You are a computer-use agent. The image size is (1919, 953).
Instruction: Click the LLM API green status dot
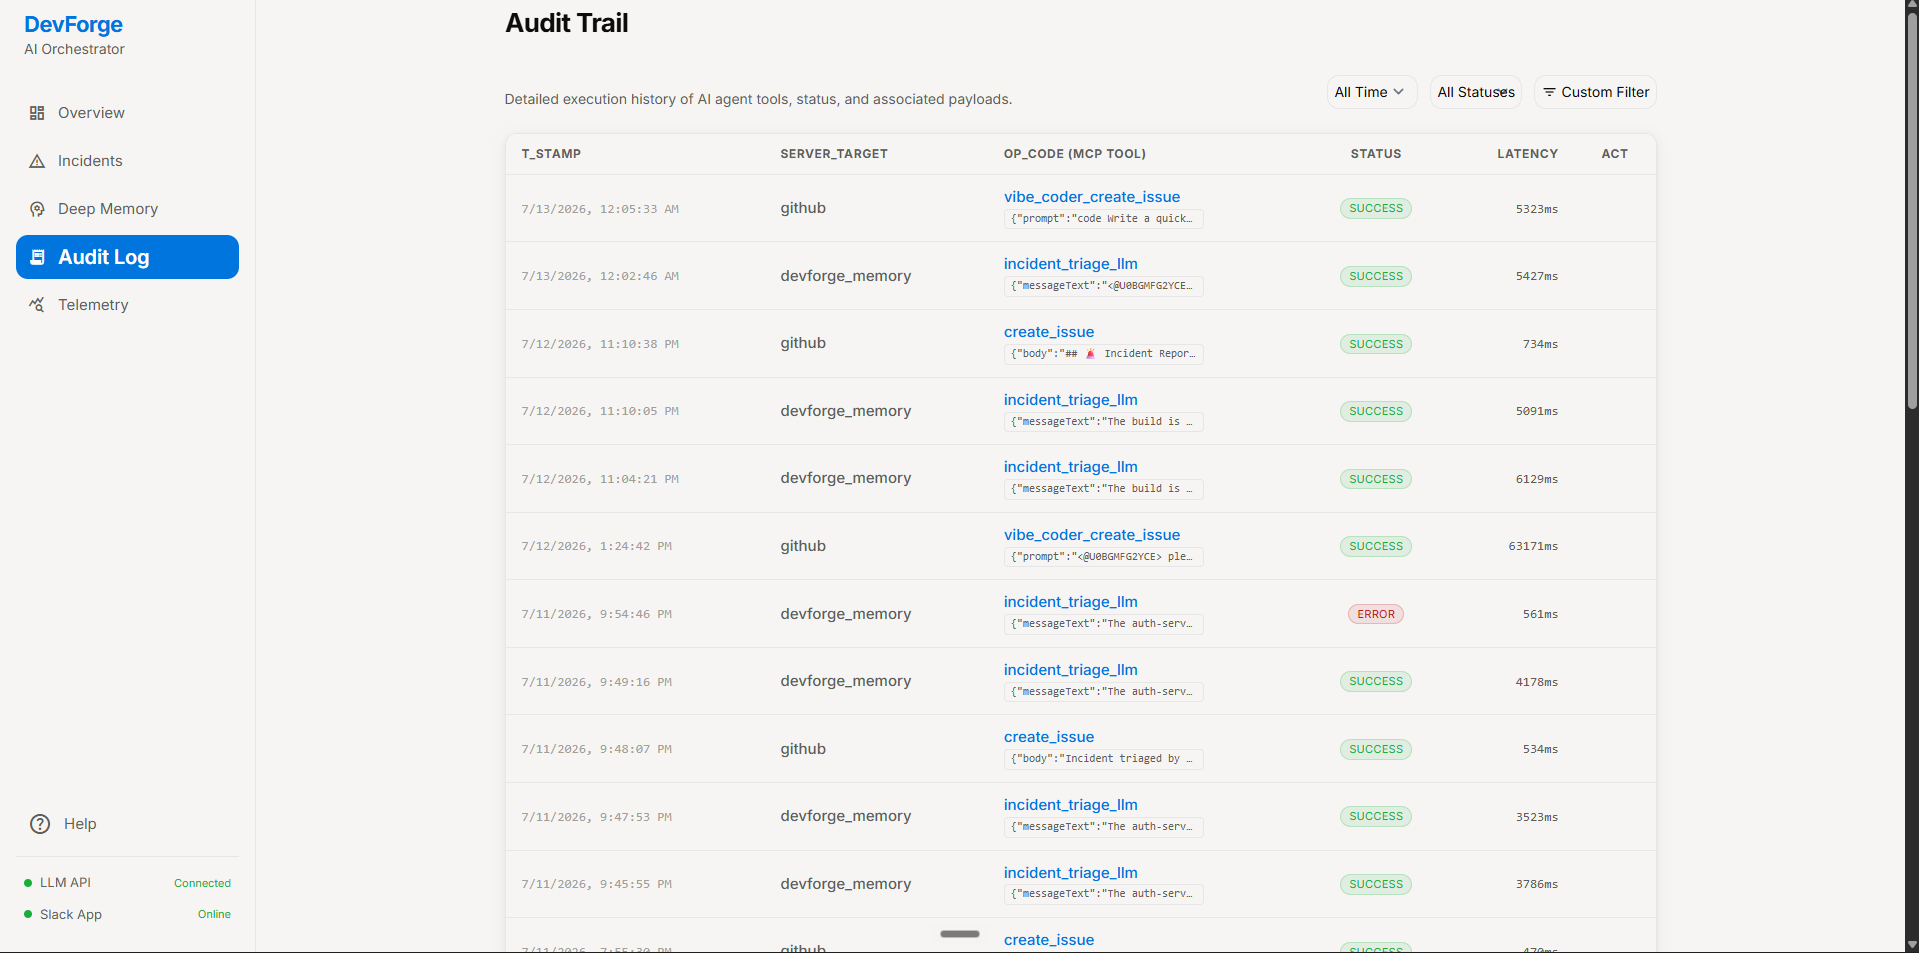coord(28,883)
